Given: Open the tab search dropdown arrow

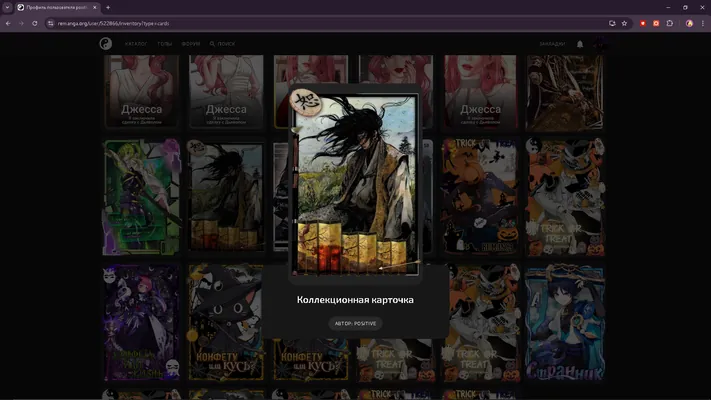Looking at the screenshot, I should 7,7.
